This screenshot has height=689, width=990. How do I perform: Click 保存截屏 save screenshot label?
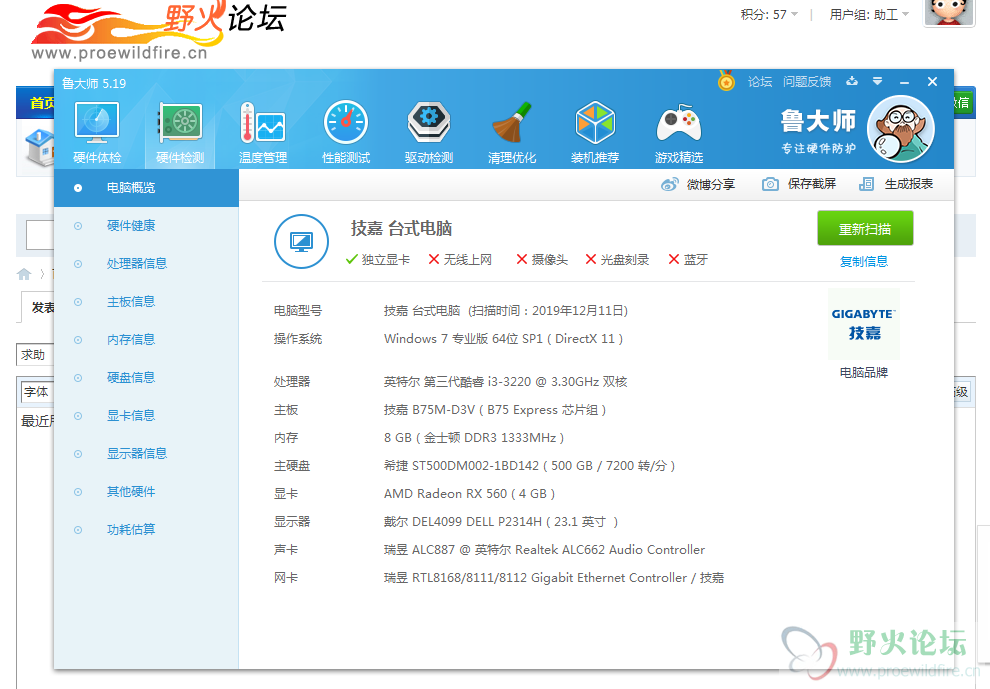(x=812, y=184)
